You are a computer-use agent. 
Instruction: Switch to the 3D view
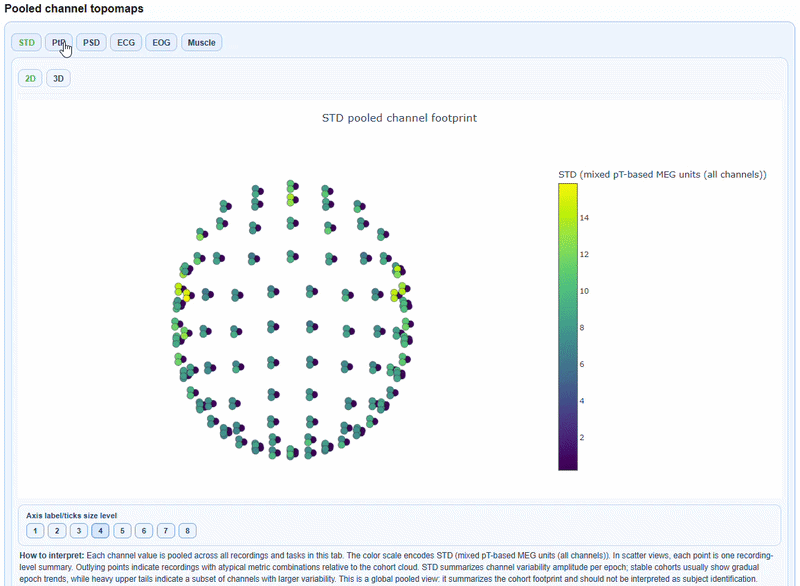[58, 78]
